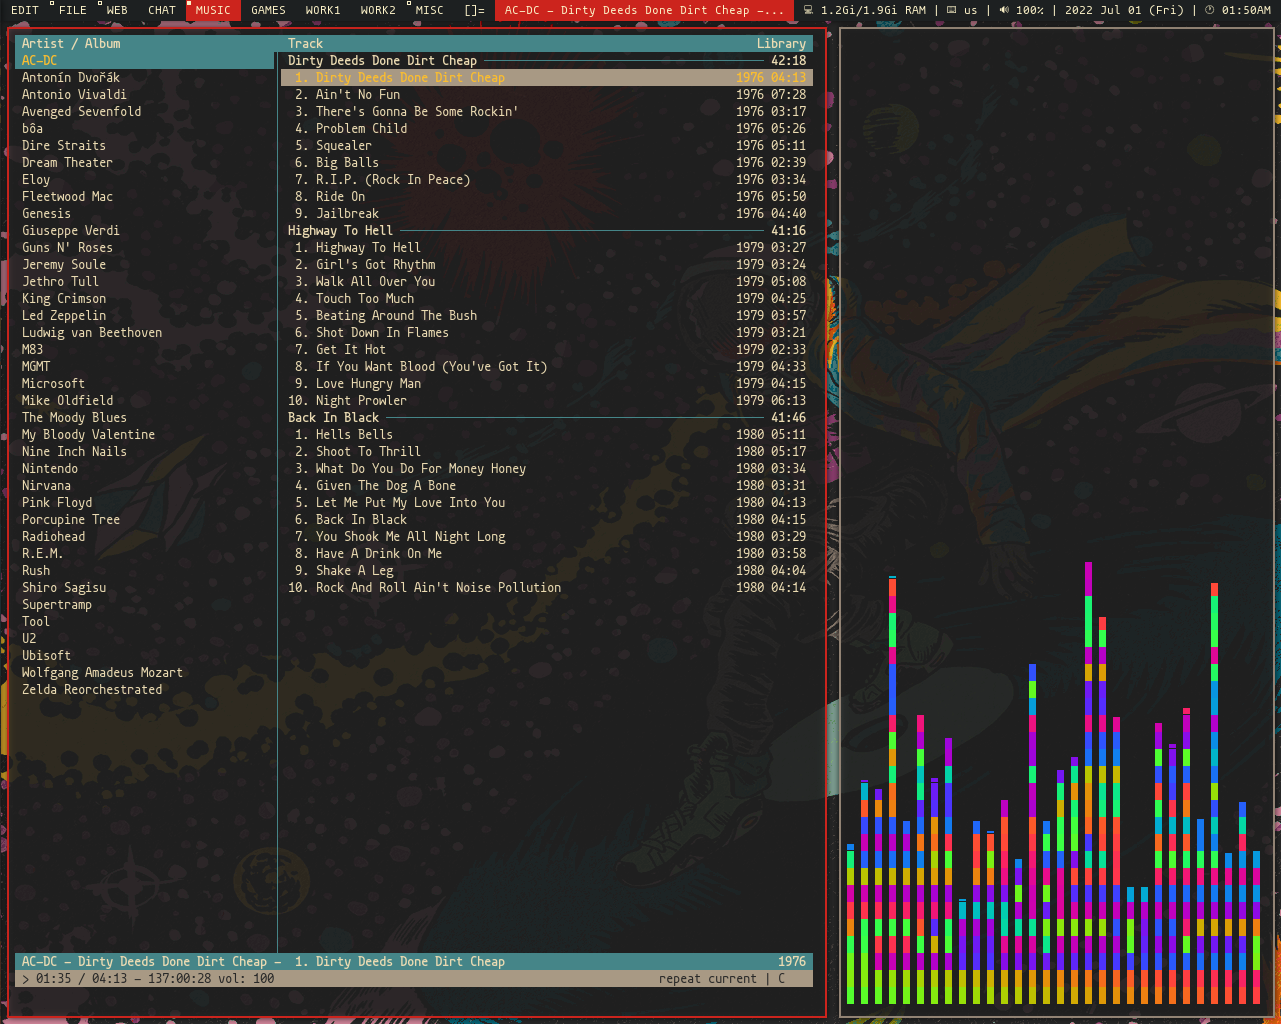Select track Jailbreak

(547, 214)
